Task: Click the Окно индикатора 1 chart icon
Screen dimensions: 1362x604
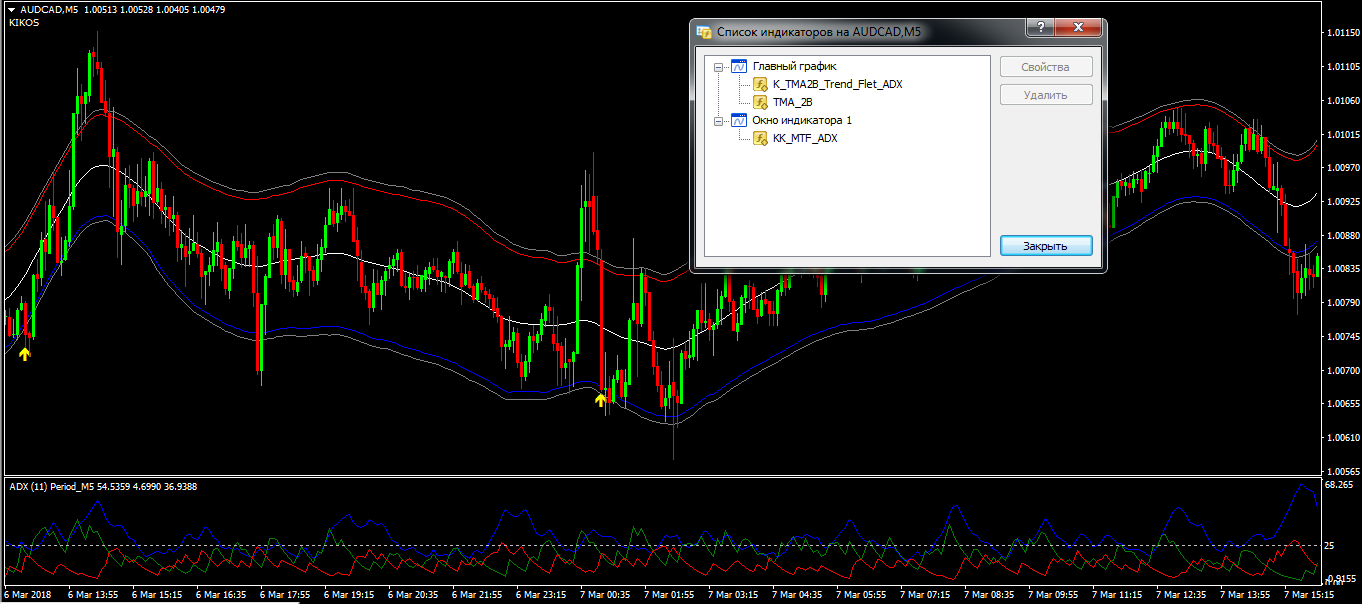Action: 739,120
